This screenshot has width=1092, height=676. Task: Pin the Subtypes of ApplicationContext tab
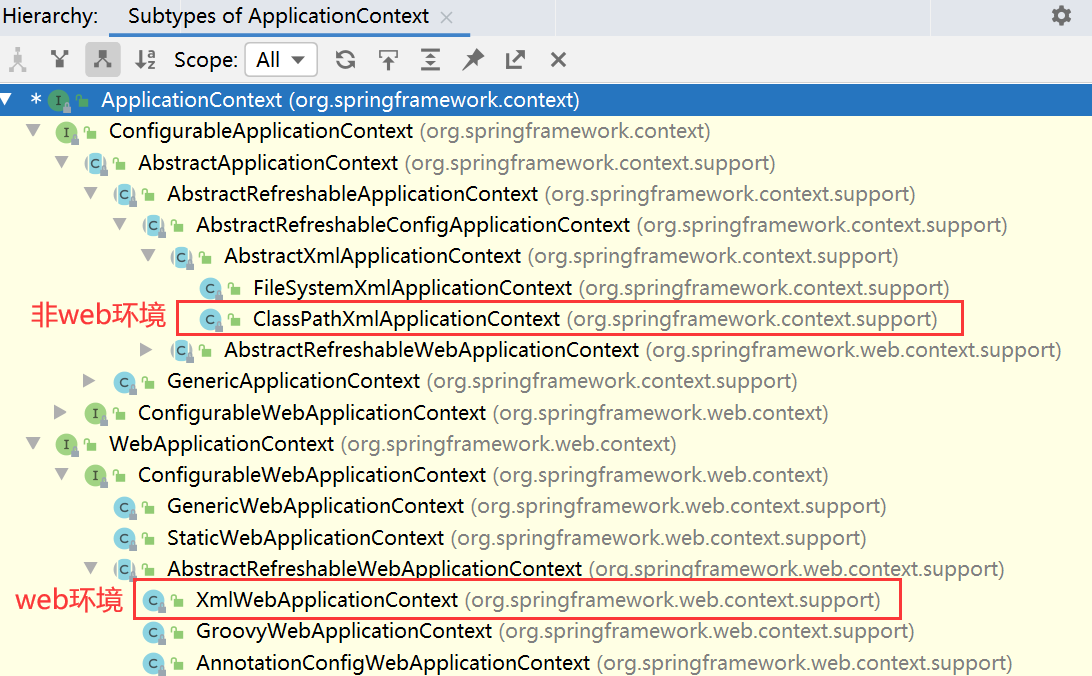point(472,60)
